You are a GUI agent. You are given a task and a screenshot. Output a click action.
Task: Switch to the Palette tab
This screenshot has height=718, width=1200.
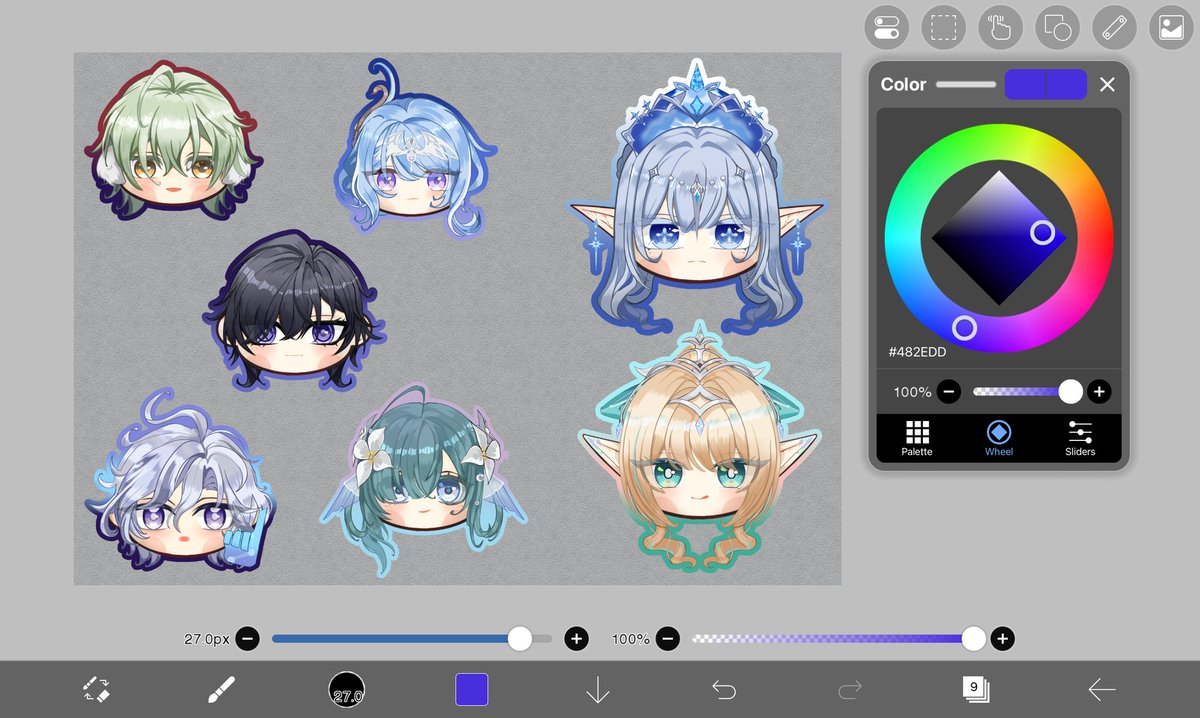coord(917,438)
